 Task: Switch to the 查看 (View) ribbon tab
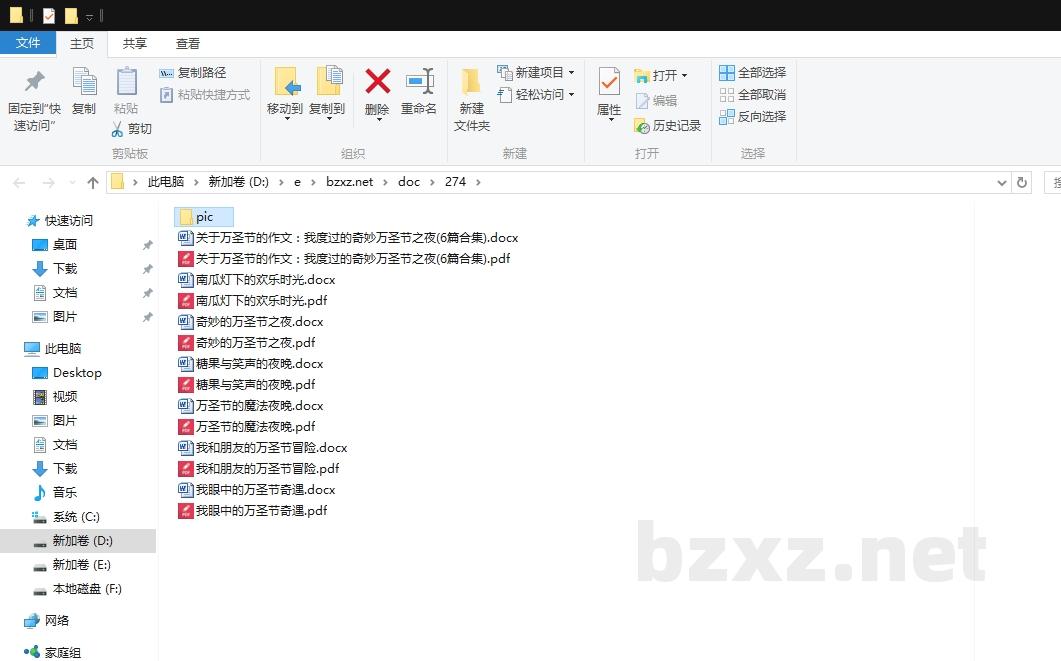point(188,43)
